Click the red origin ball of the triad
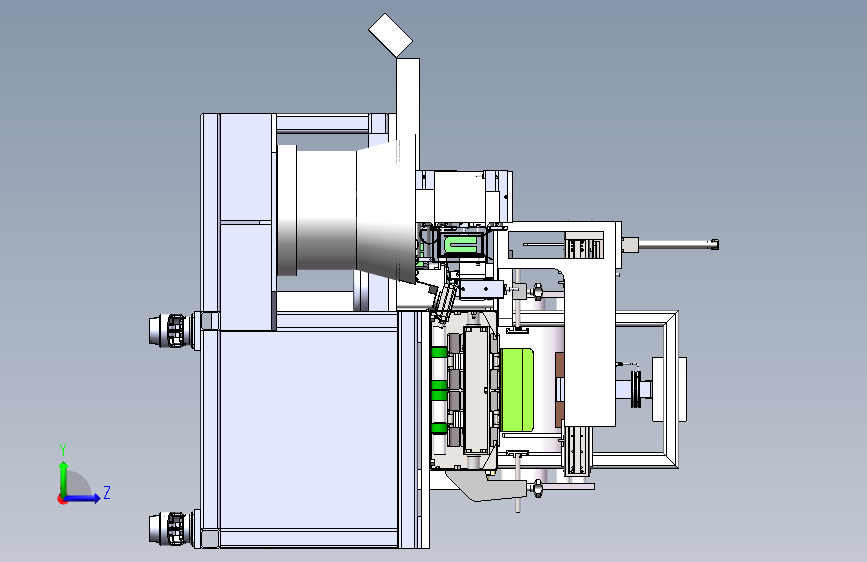867x562 pixels. [62, 499]
